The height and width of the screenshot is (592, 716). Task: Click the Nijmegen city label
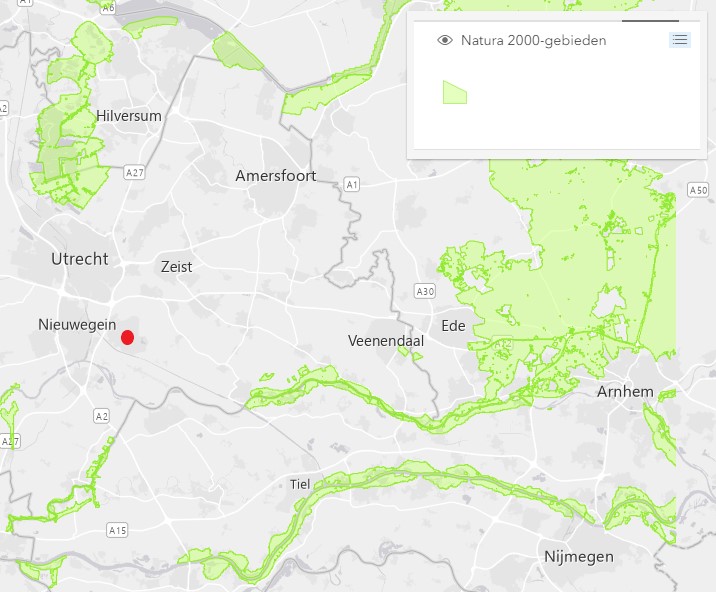[579, 557]
